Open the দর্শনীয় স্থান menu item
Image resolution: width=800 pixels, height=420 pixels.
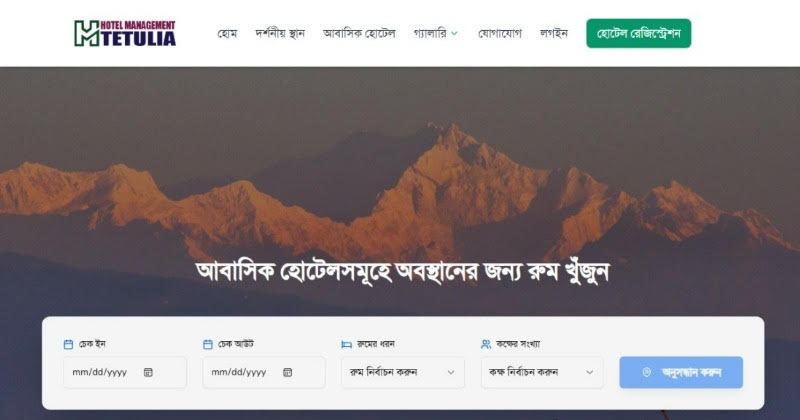pos(280,34)
